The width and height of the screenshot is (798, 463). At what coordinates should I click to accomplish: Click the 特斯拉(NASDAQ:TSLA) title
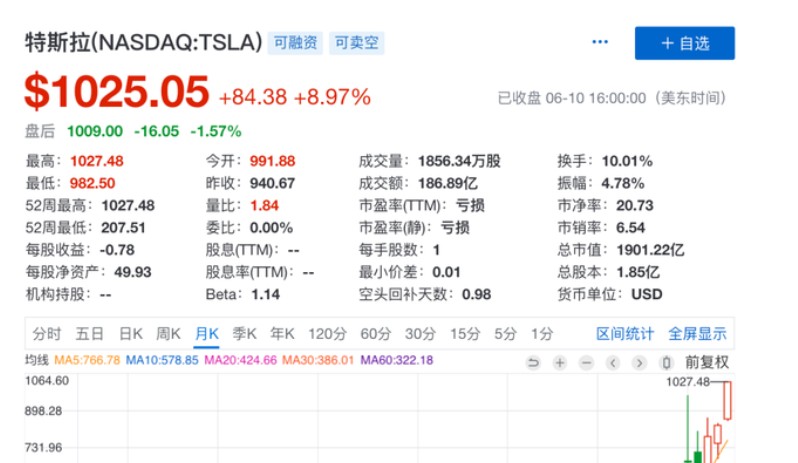point(144,43)
